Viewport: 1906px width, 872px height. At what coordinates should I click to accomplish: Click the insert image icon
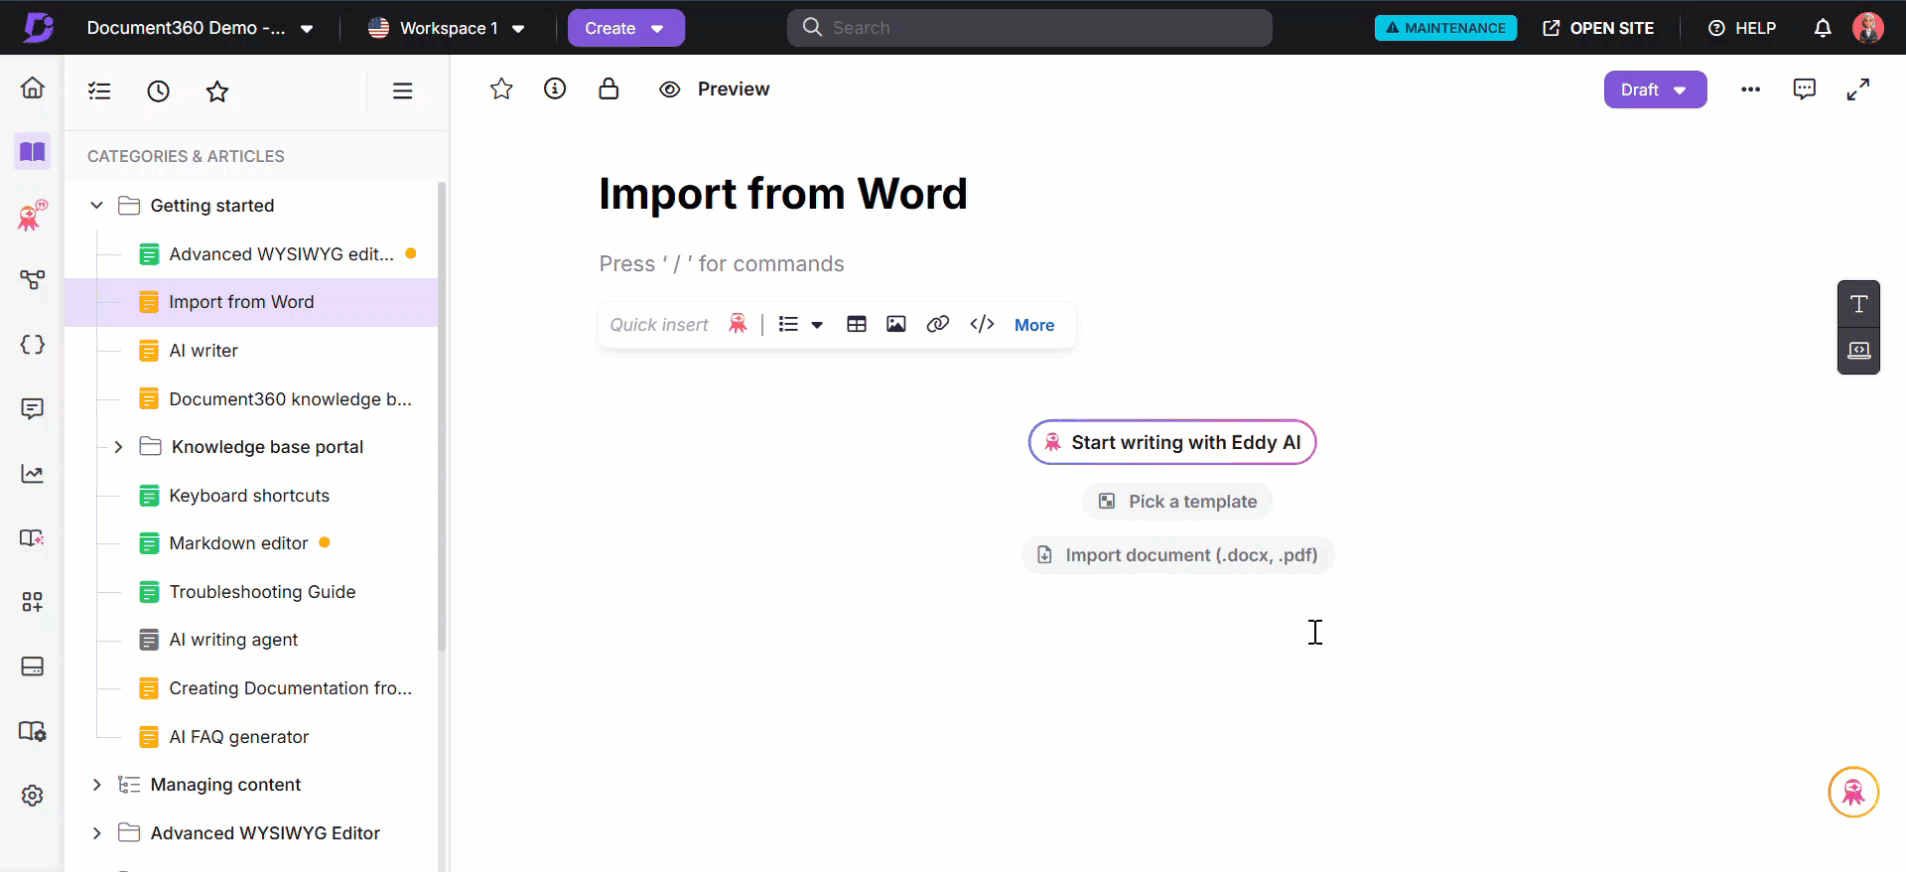click(x=896, y=324)
